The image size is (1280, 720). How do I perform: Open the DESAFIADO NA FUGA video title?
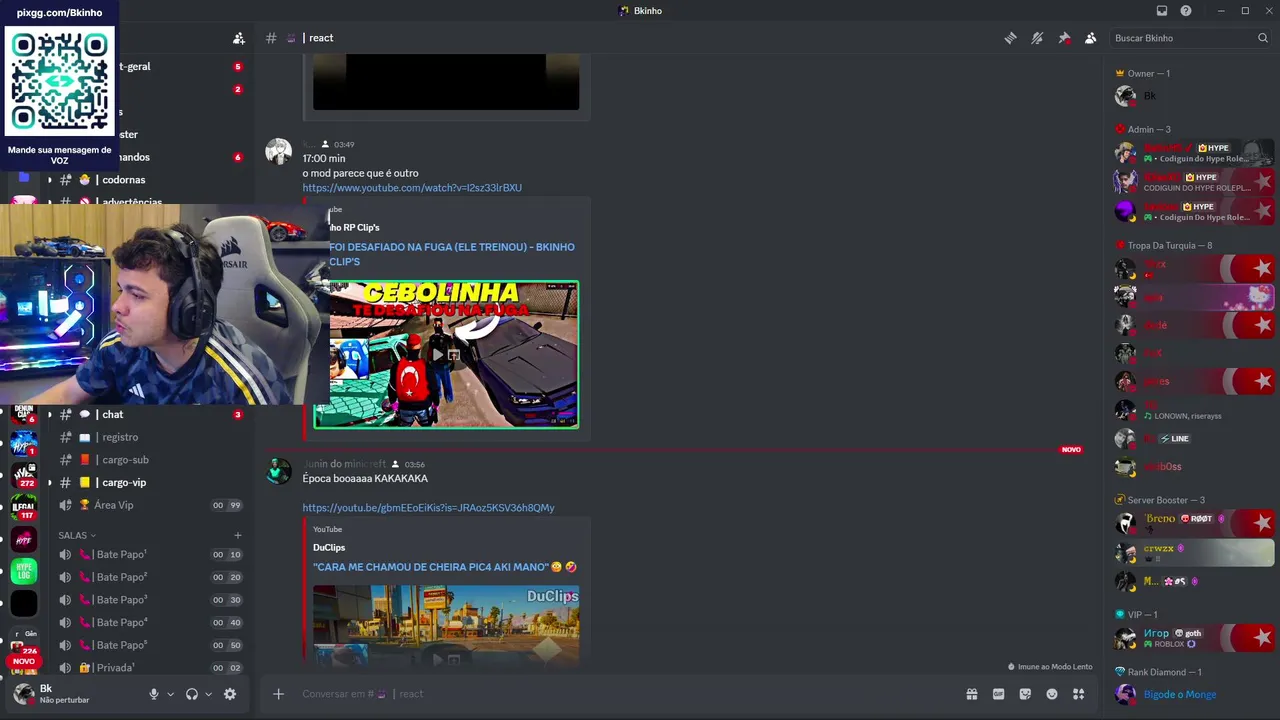[x=452, y=254]
